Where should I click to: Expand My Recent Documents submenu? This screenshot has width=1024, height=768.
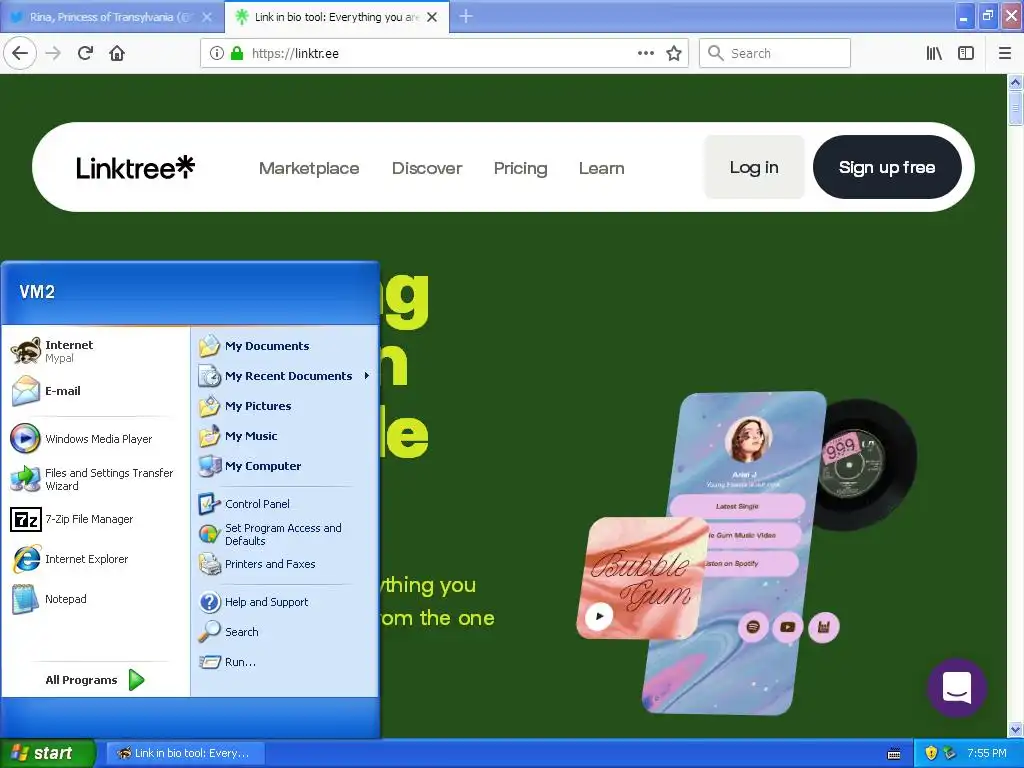(x=285, y=376)
